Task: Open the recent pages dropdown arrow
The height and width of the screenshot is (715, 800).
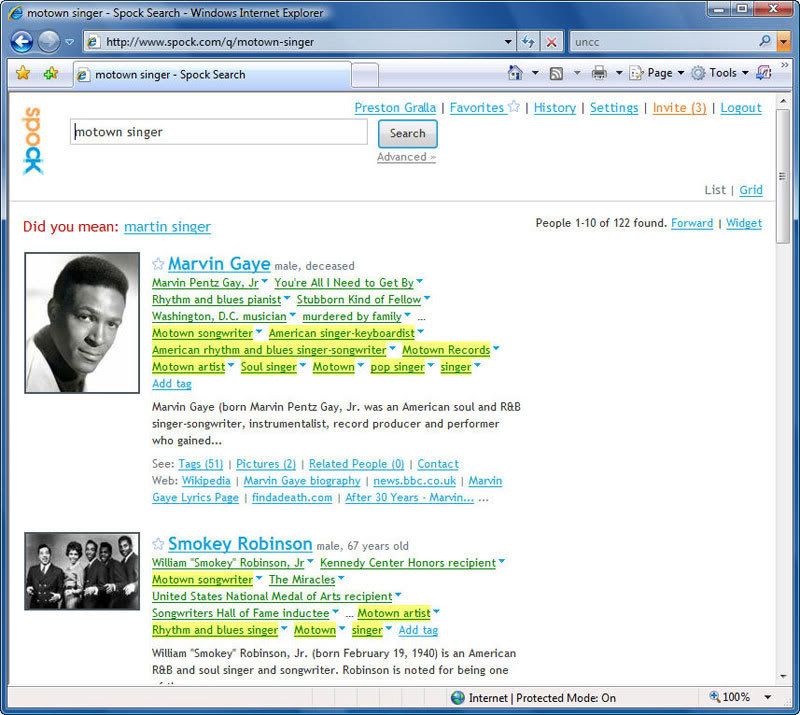Action: pos(69,42)
